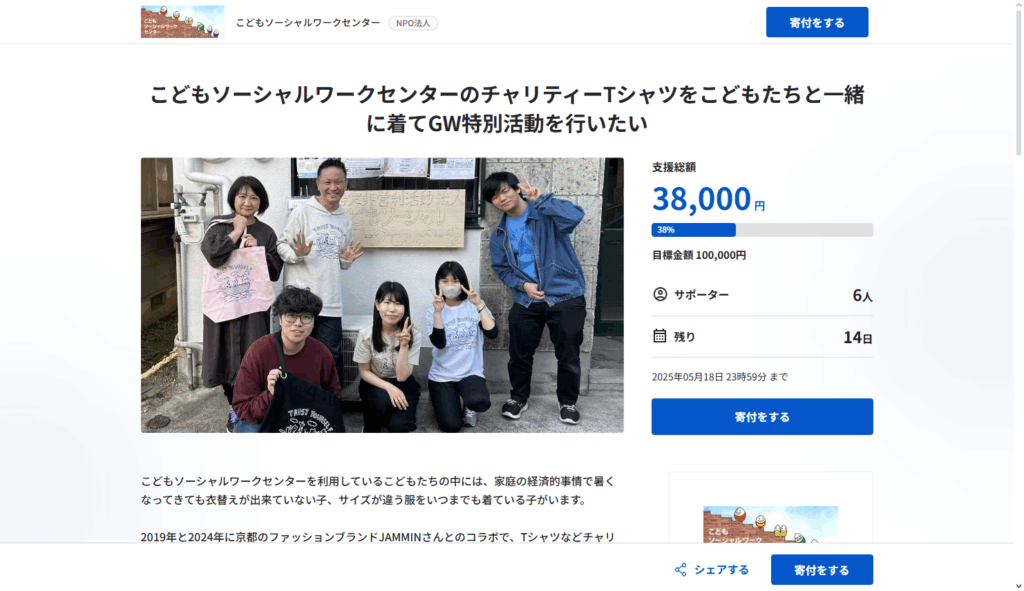Open the こどもソーシャルワークセンター header link
Viewport: 1024px width, 591px height.
pos(308,23)
